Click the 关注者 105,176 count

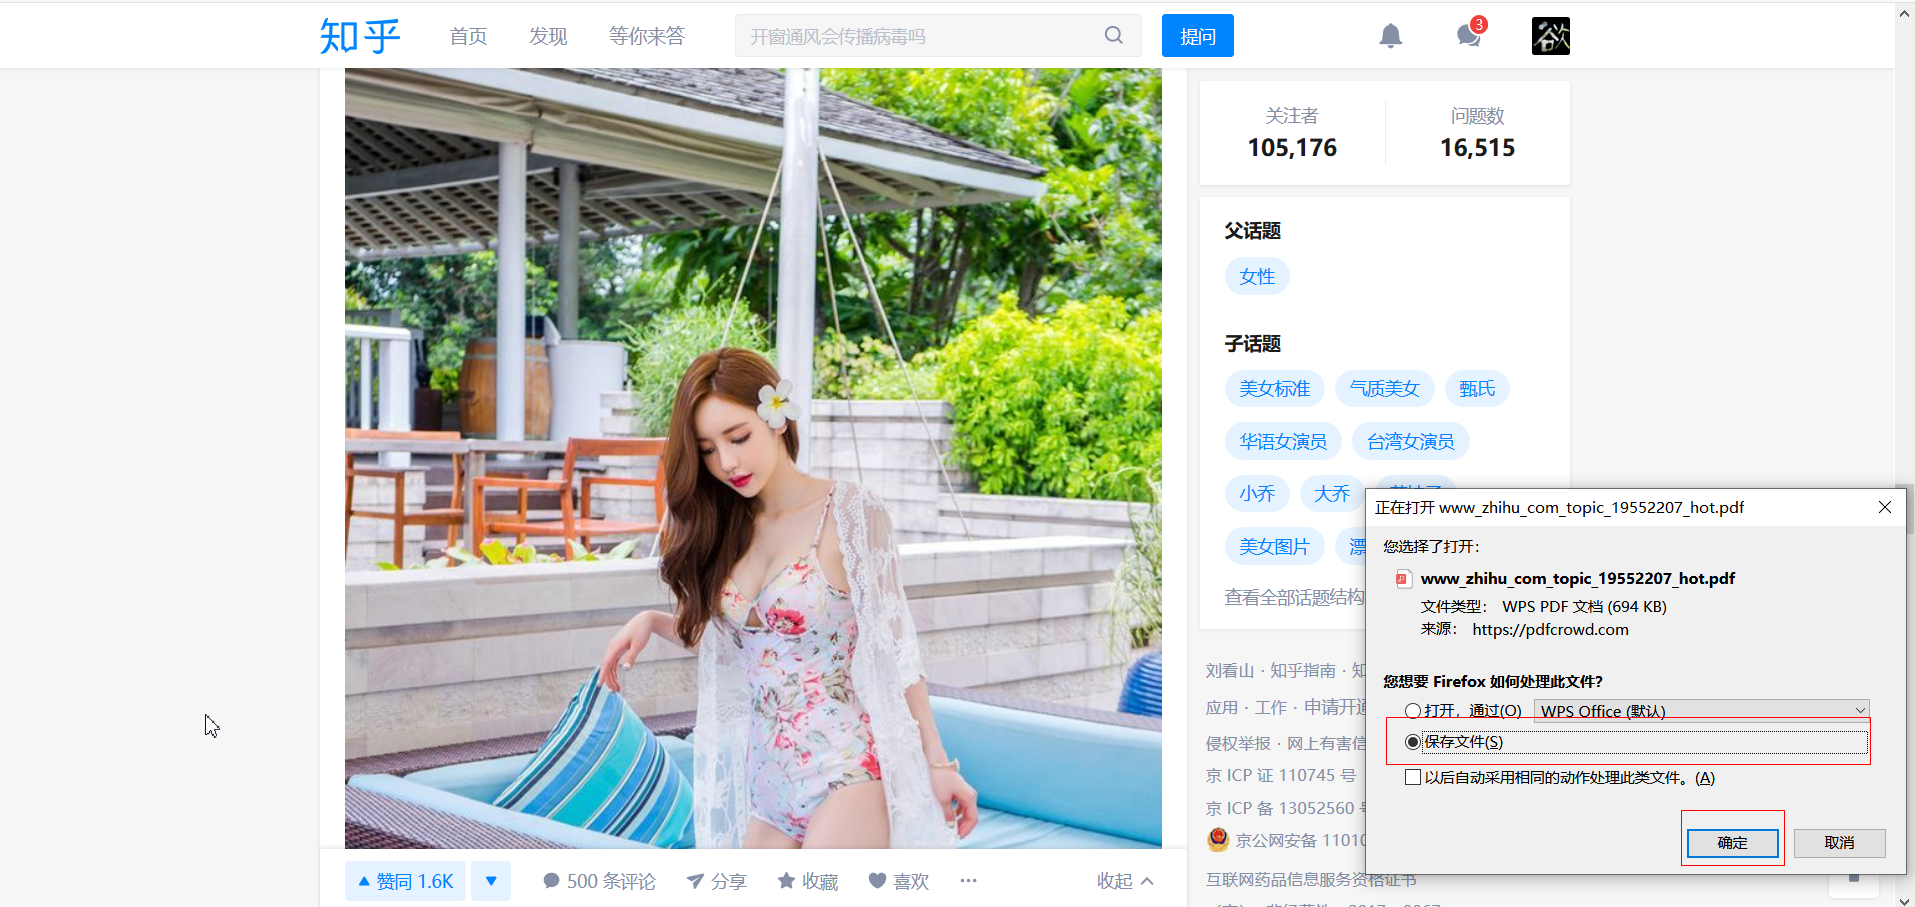1292,133
